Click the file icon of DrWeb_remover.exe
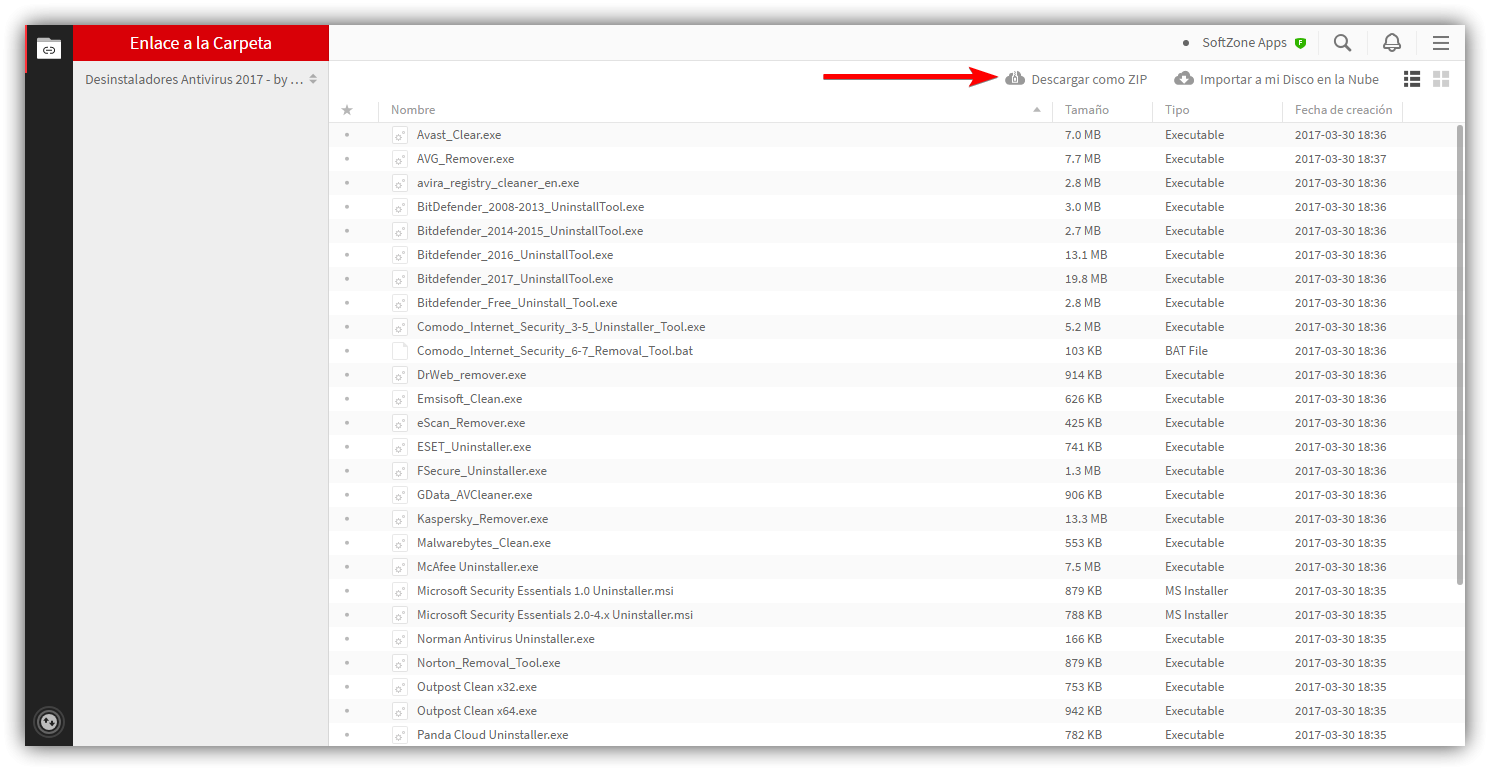This screenshot has width=1490, height=771. [x=400, y=375]
